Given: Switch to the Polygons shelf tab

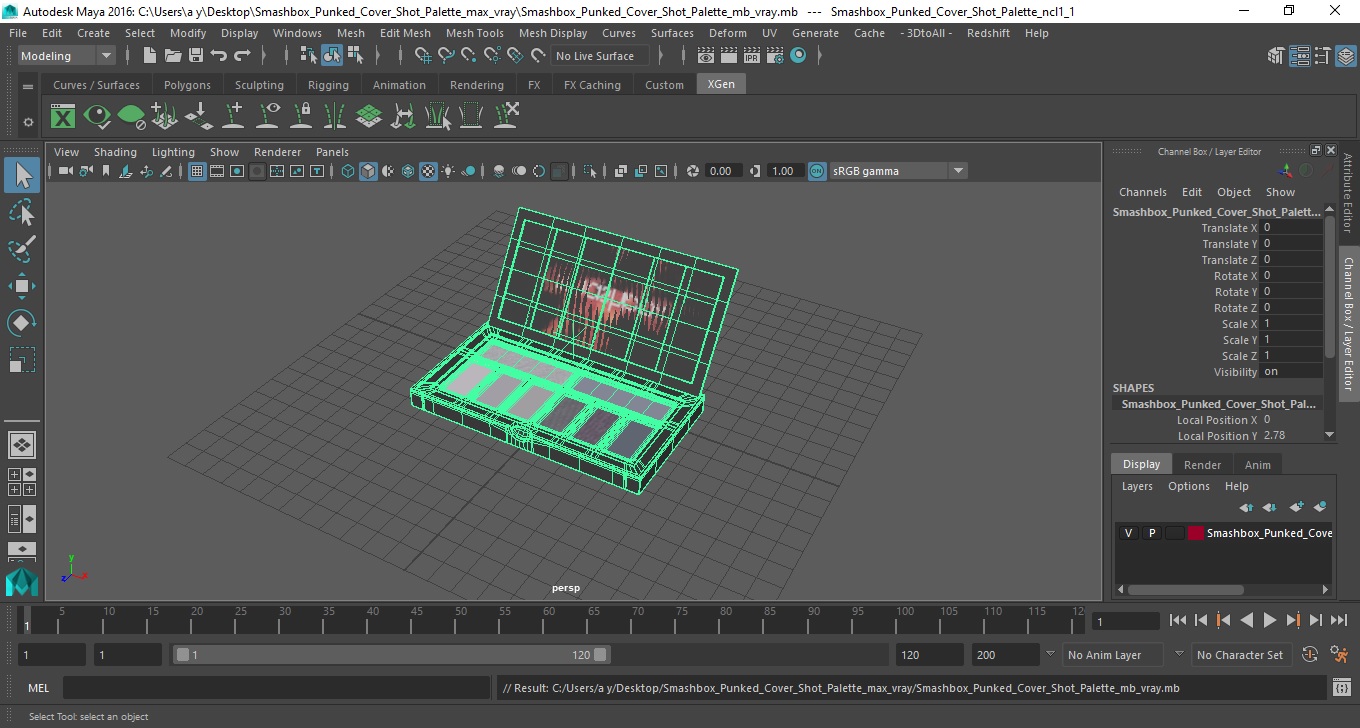Looking at the screenshot, I should click(x=187, y=85).
